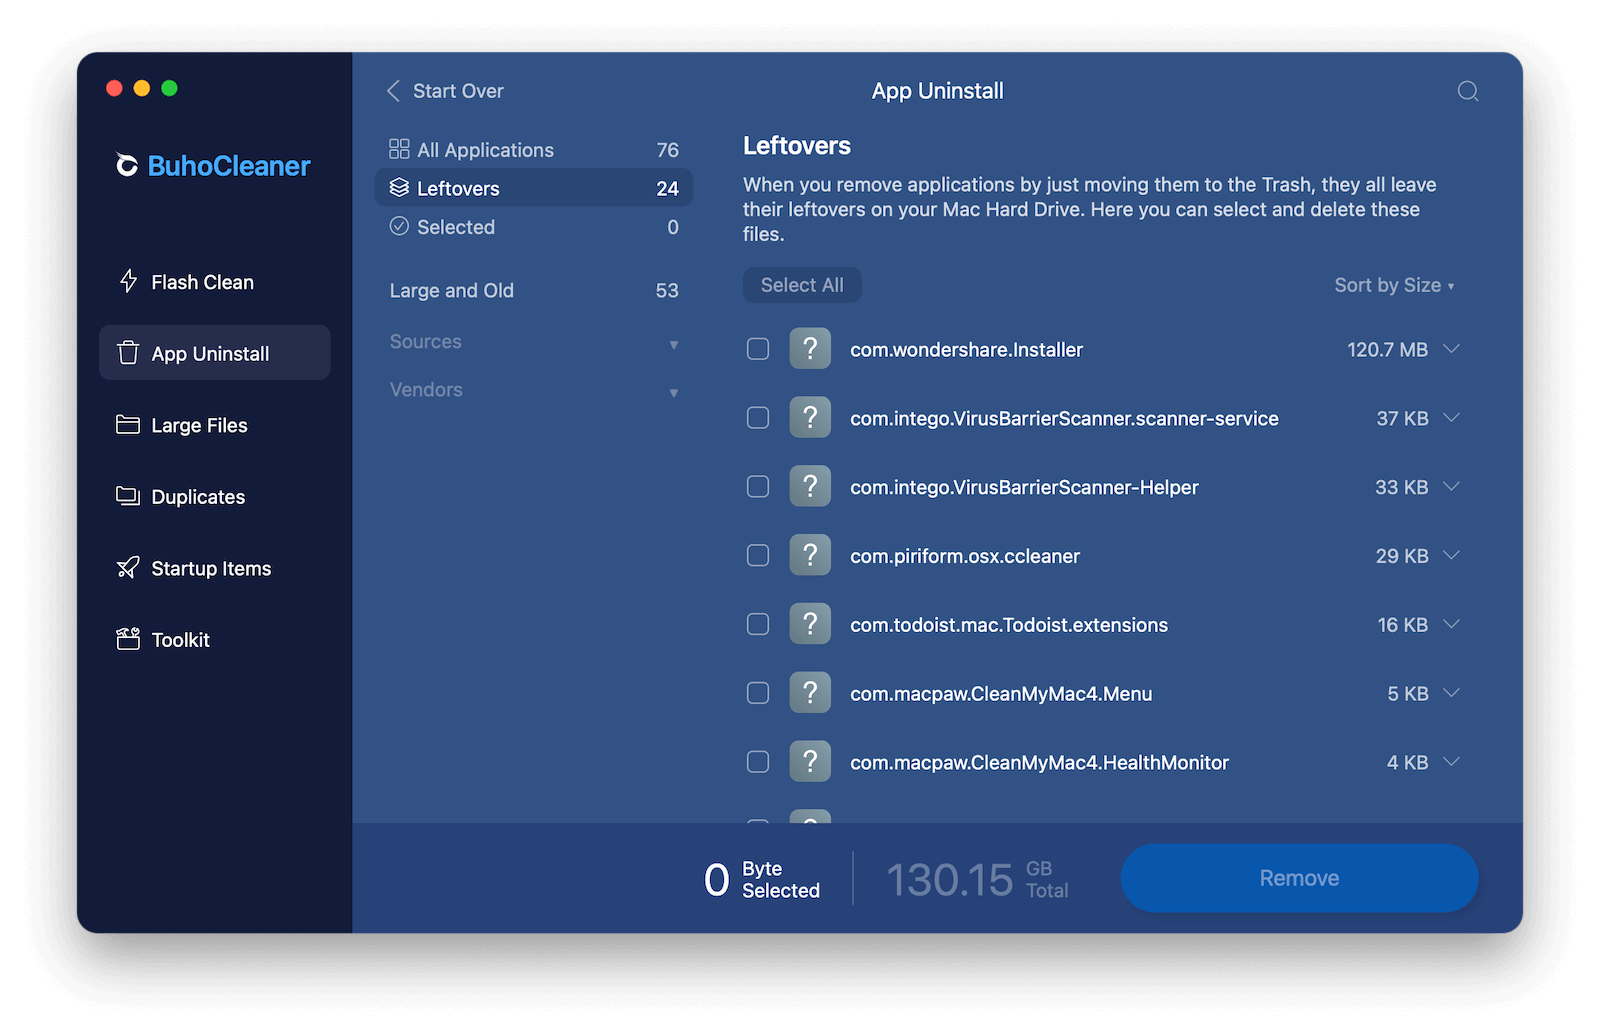Click the Leftovers layers icon
Screen dimensions: 1600x1035
399,187
